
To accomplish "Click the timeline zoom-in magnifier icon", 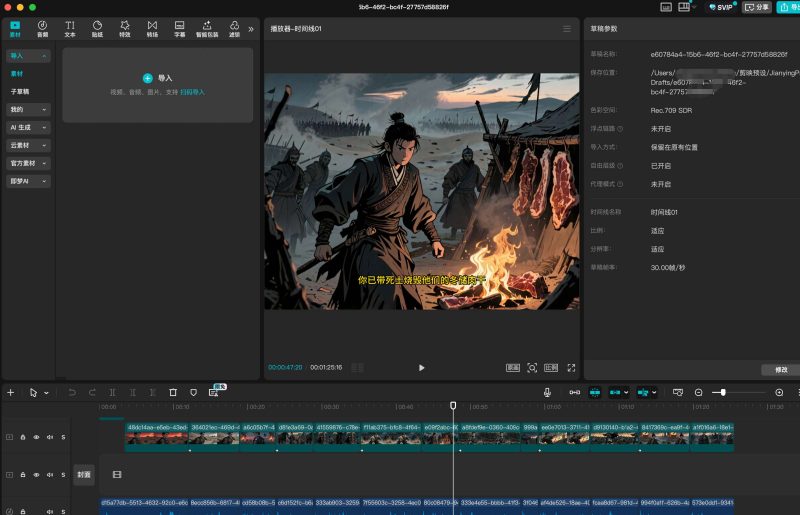I will point(779,393).
